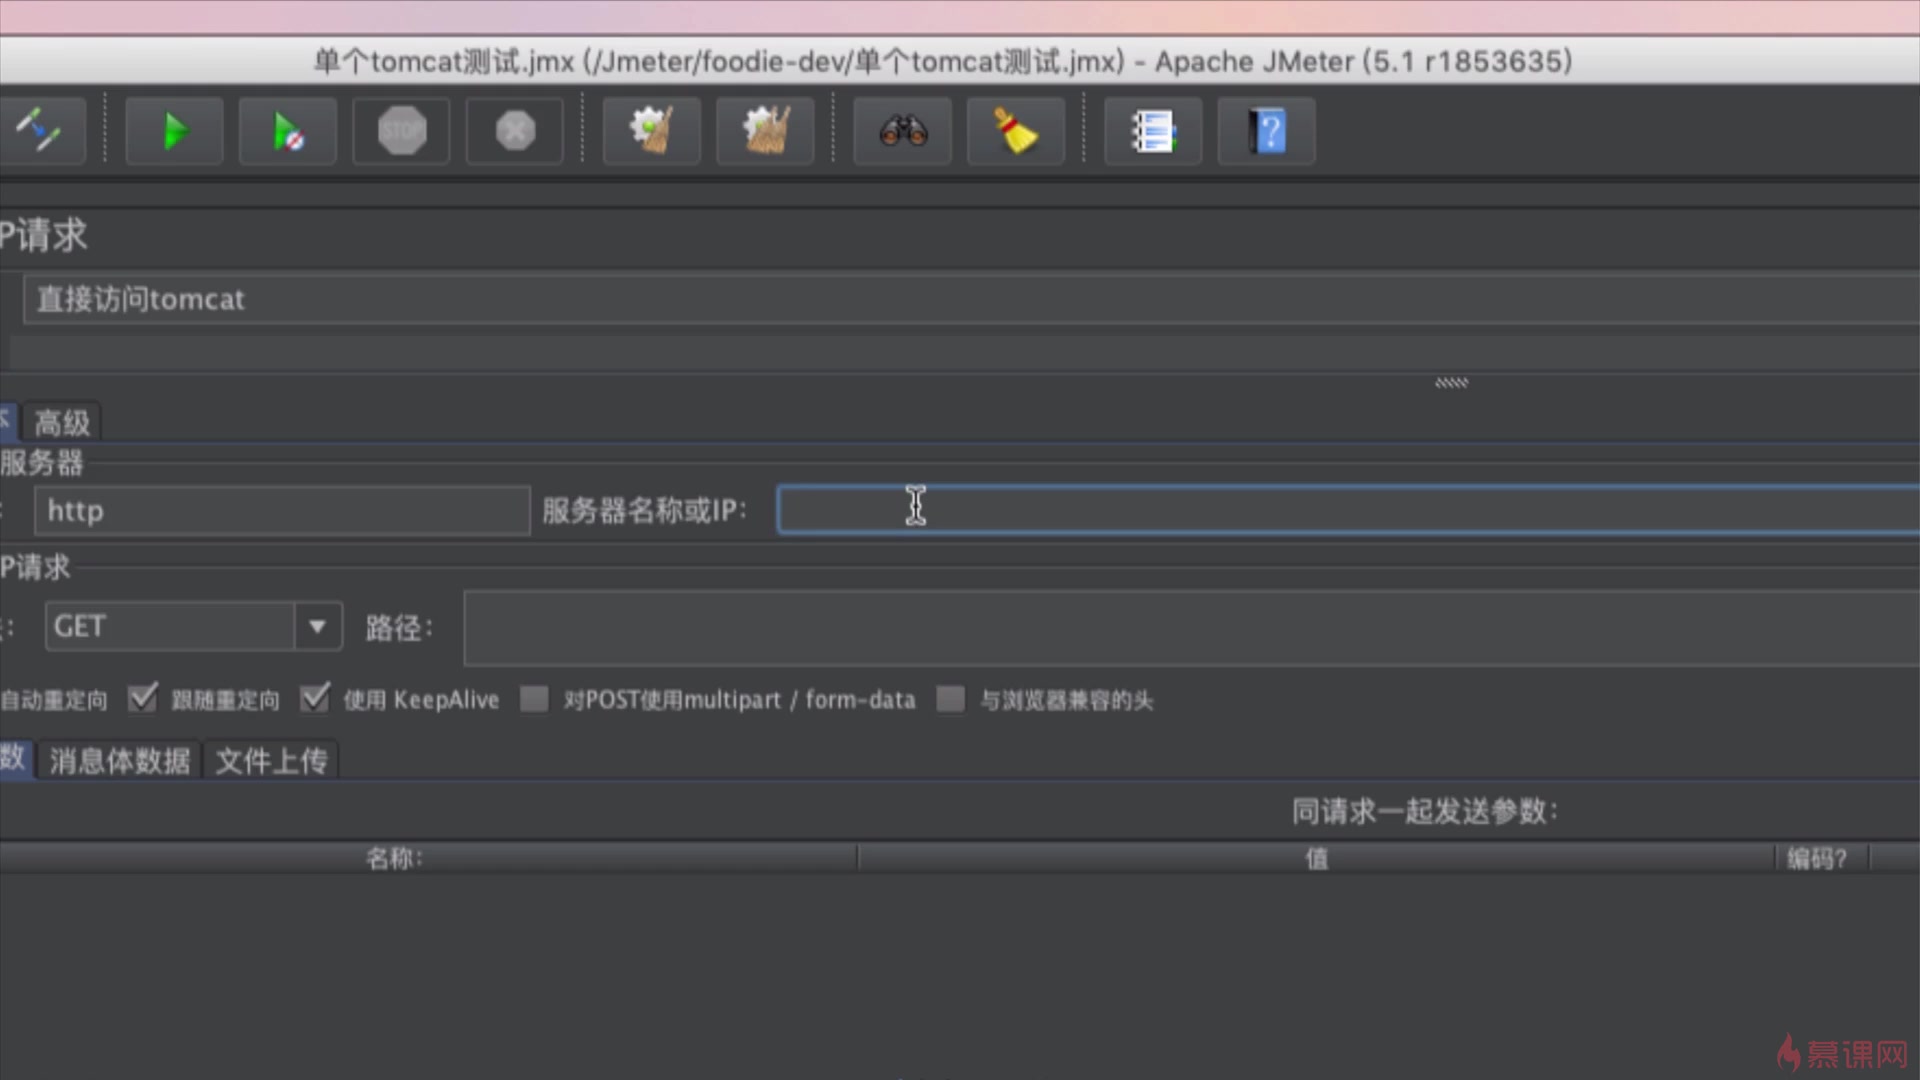This screenshot has height=1080, width=1920.
Task: Click the Clear All results icon
Action: (x=765, y=131)
